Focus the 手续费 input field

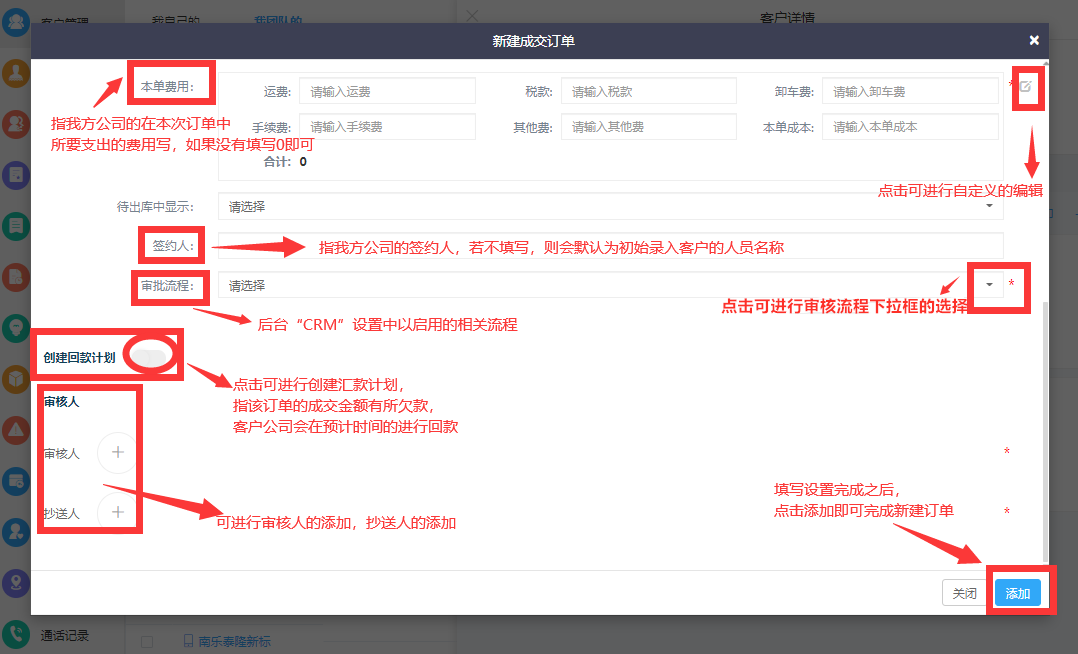pyautogui.click(x=387, y=127)
